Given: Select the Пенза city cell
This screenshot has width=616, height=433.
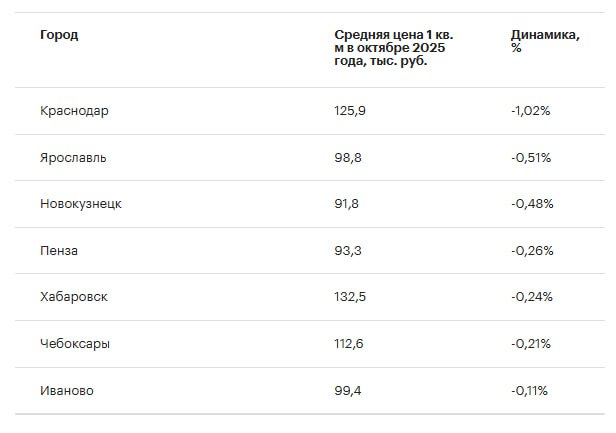Looking at the screenshot, I should [x=59, y=251].
